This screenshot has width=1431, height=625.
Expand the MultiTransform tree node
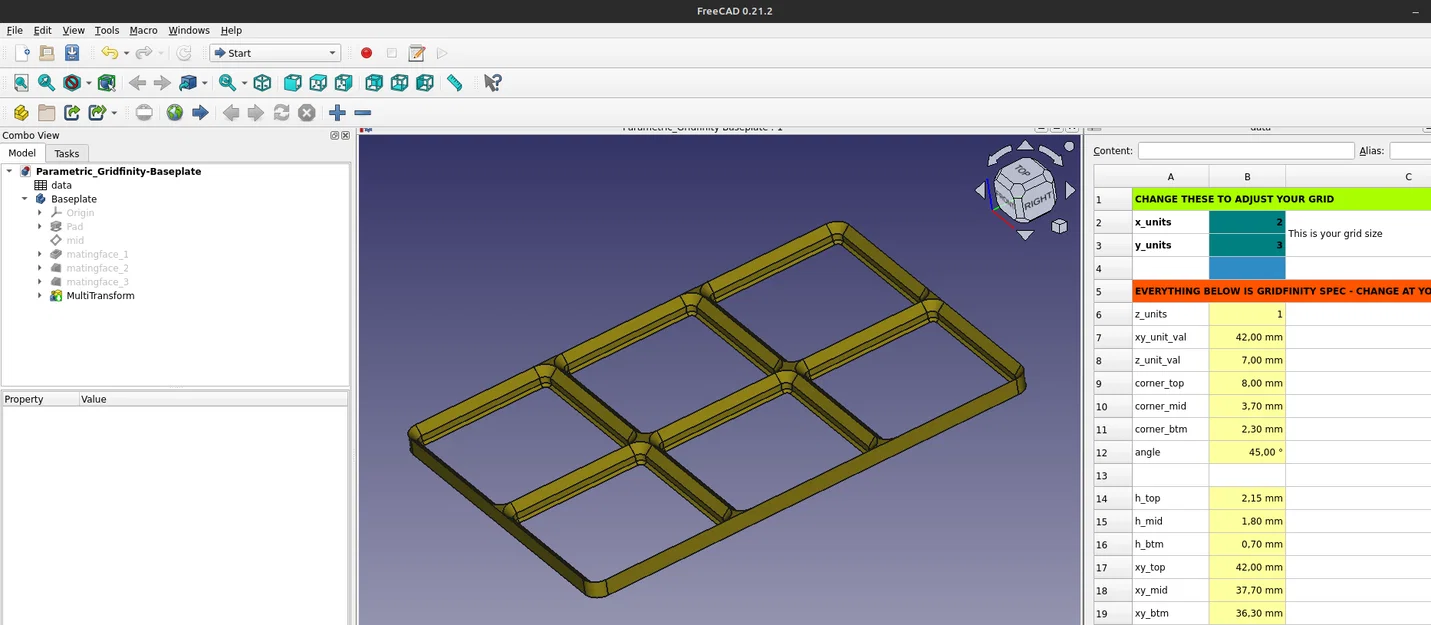[x=39, y=296]
